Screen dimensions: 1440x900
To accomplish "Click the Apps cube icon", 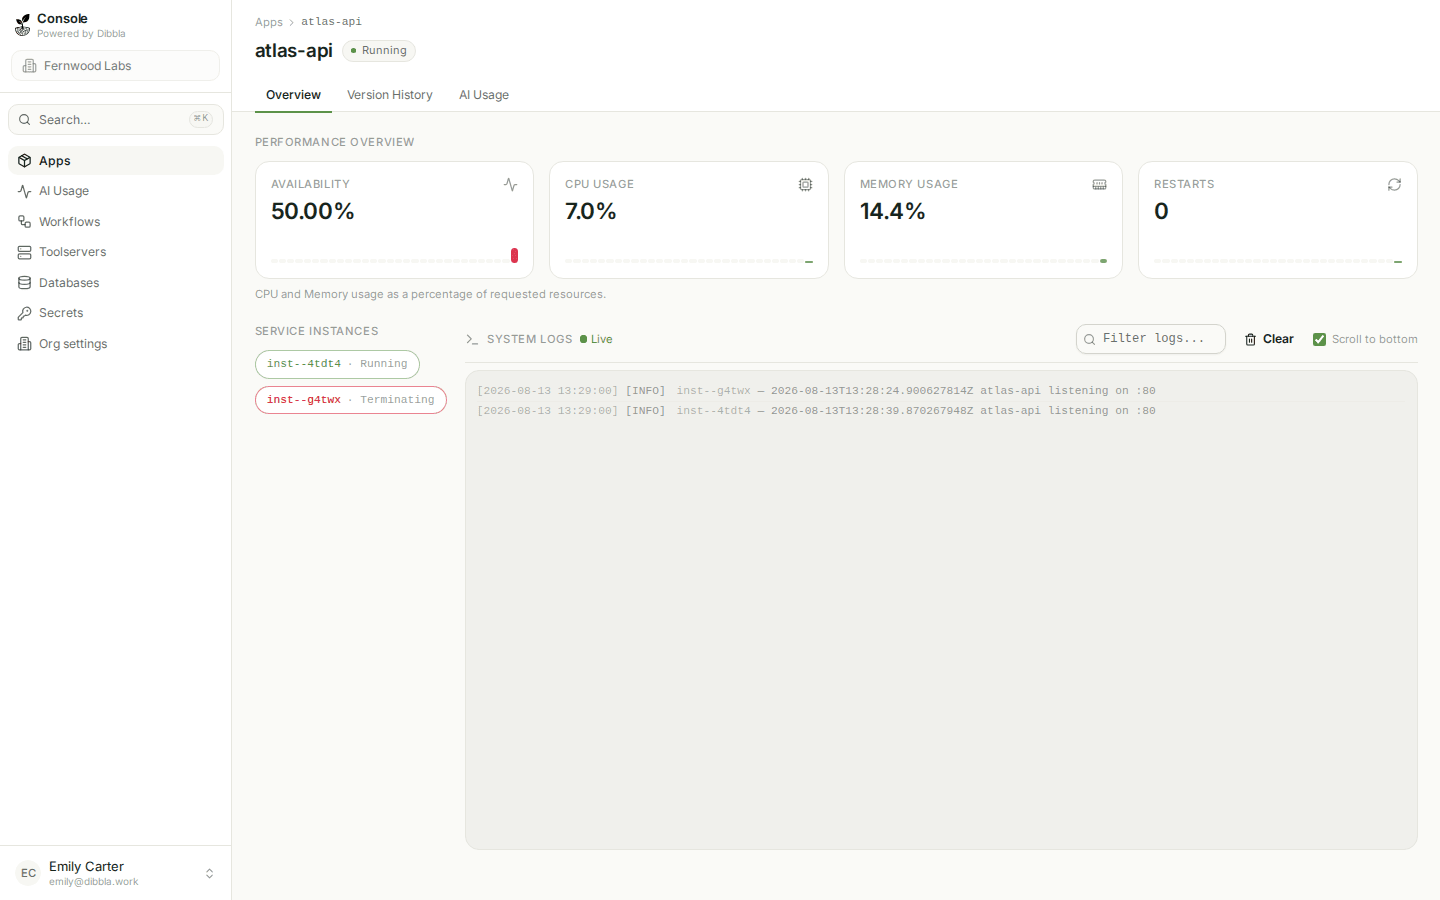I will (x=25, y=161).
